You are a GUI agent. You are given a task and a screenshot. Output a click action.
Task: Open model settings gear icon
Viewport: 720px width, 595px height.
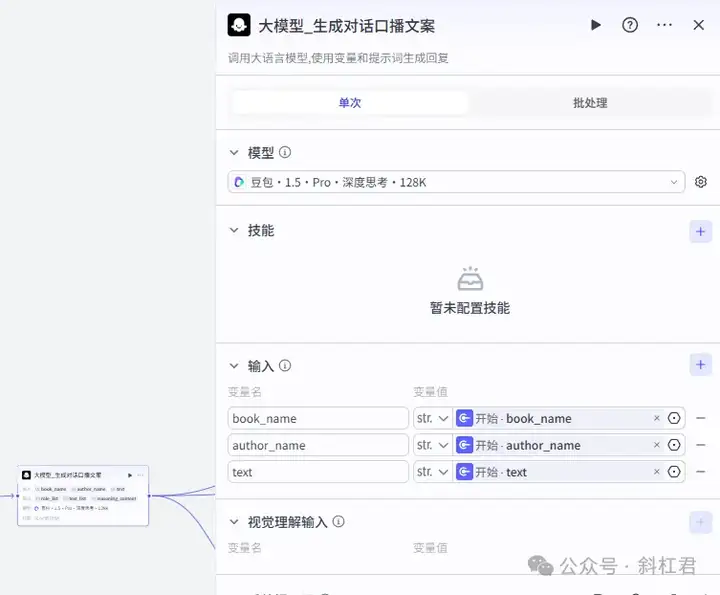tap(701, 182)
